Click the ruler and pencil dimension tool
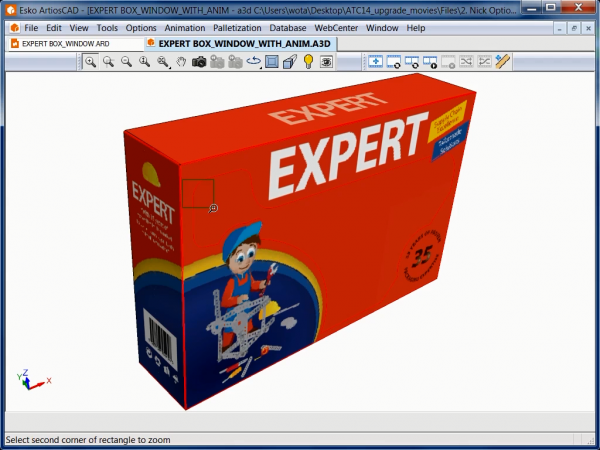 coord(502,62)
